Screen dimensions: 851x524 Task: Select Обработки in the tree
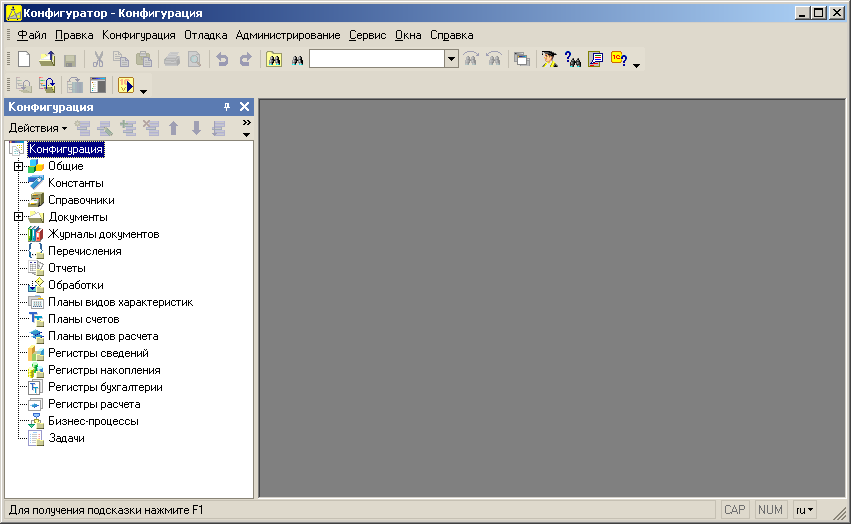(75, 285)
